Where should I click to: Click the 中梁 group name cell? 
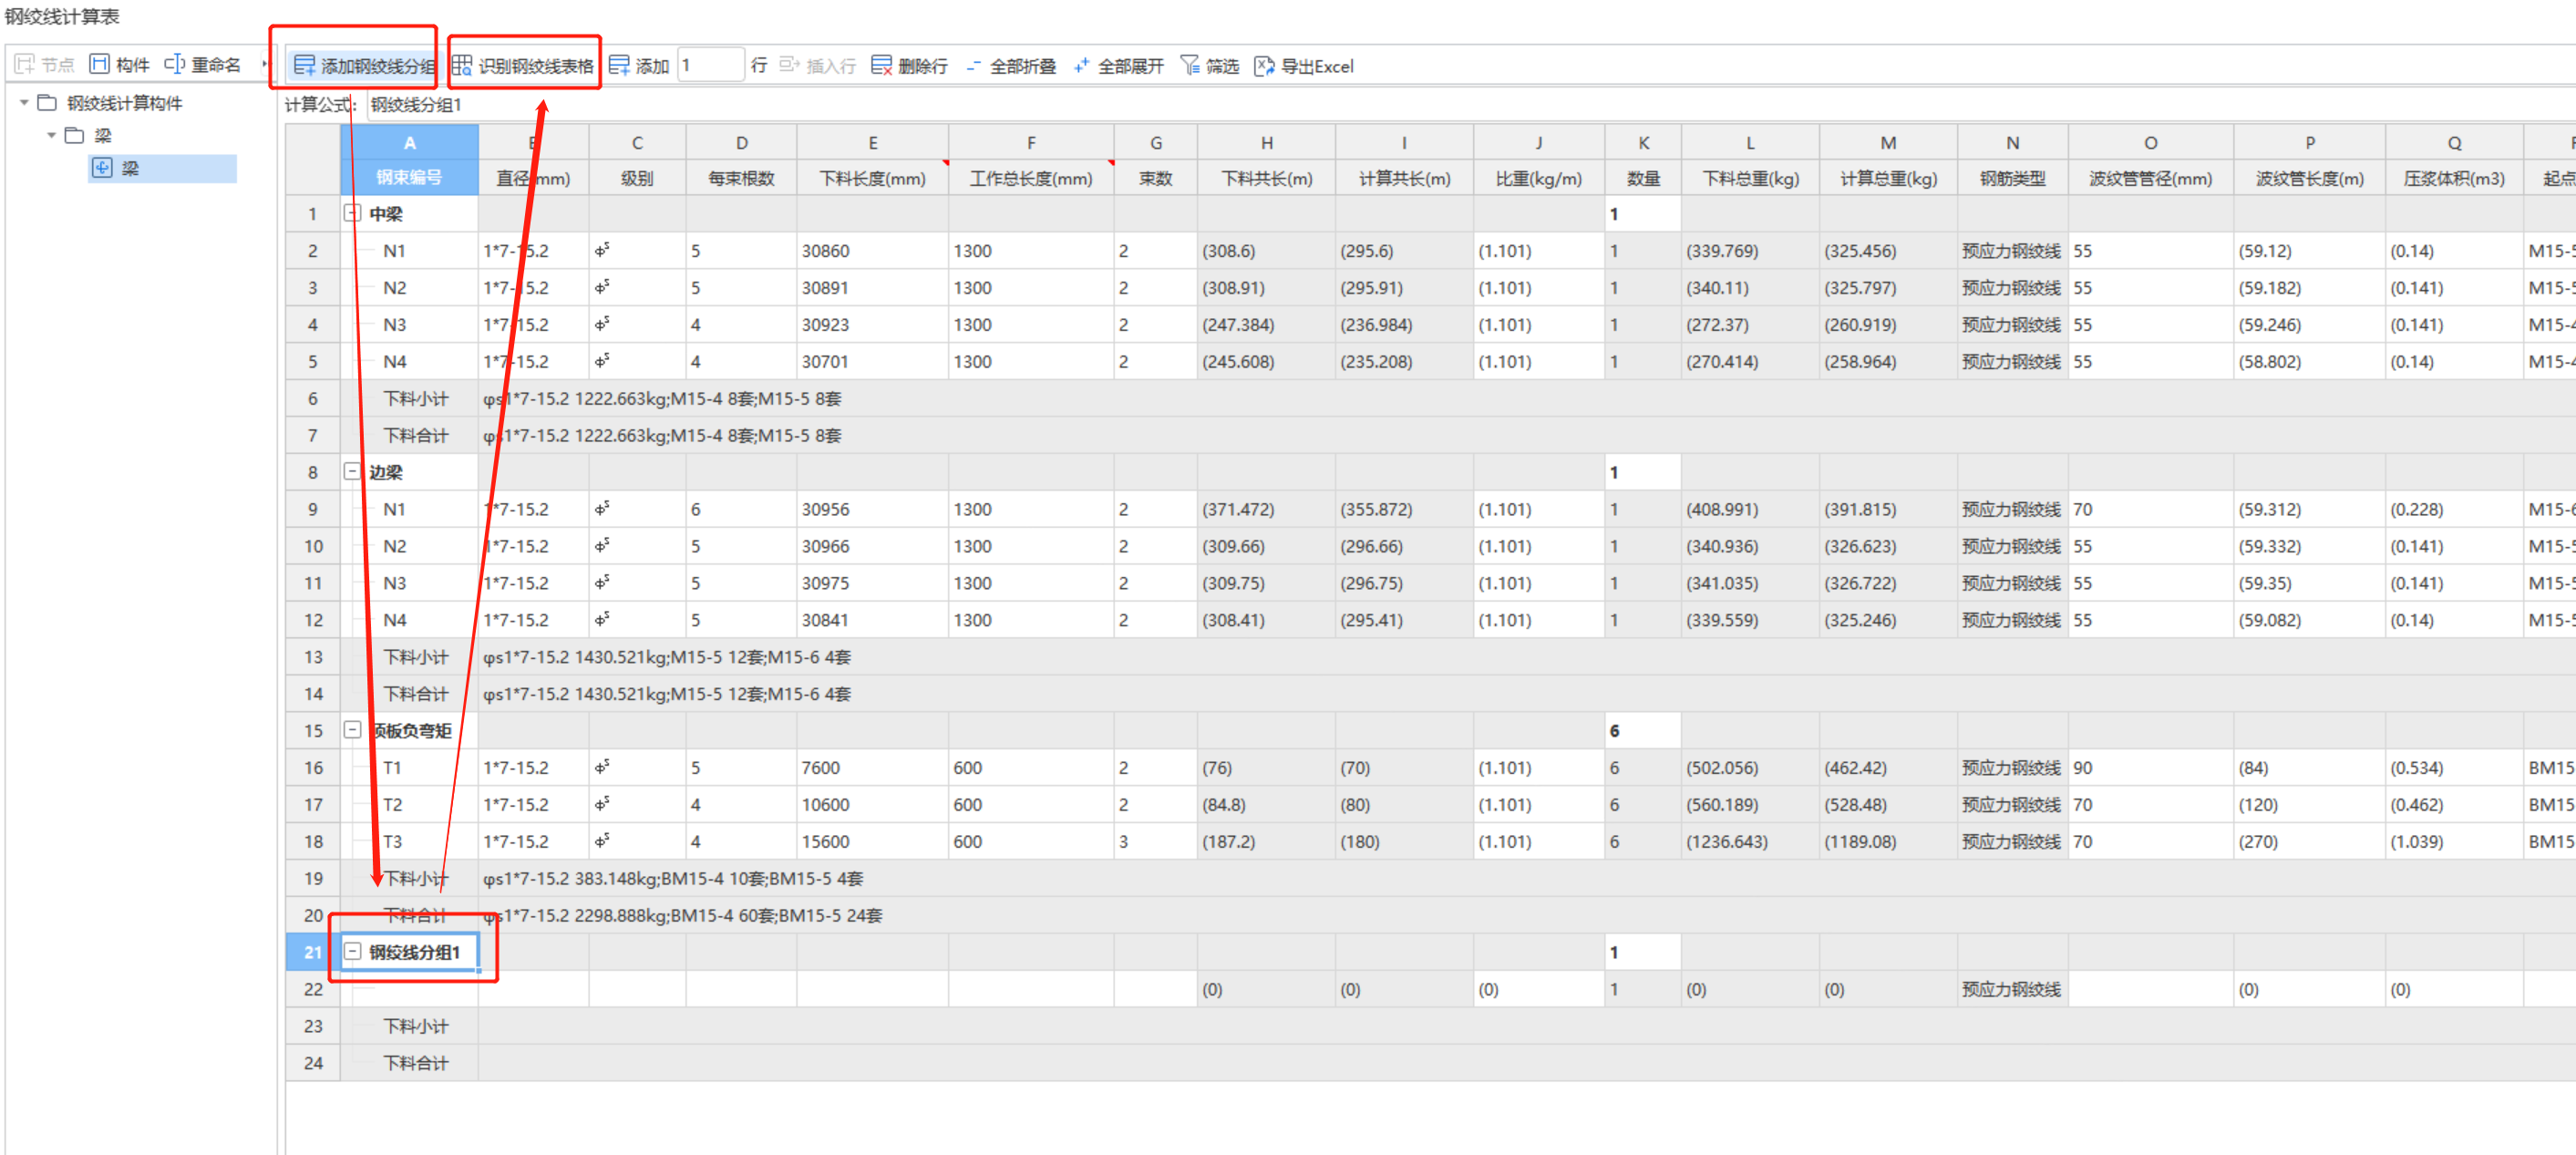pyautogui.click(x=410, y=214)
